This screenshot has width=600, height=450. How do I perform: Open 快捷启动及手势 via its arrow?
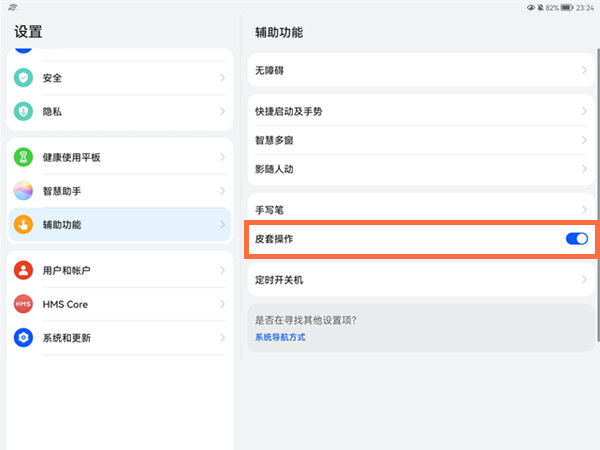click(x=584, y=111)
